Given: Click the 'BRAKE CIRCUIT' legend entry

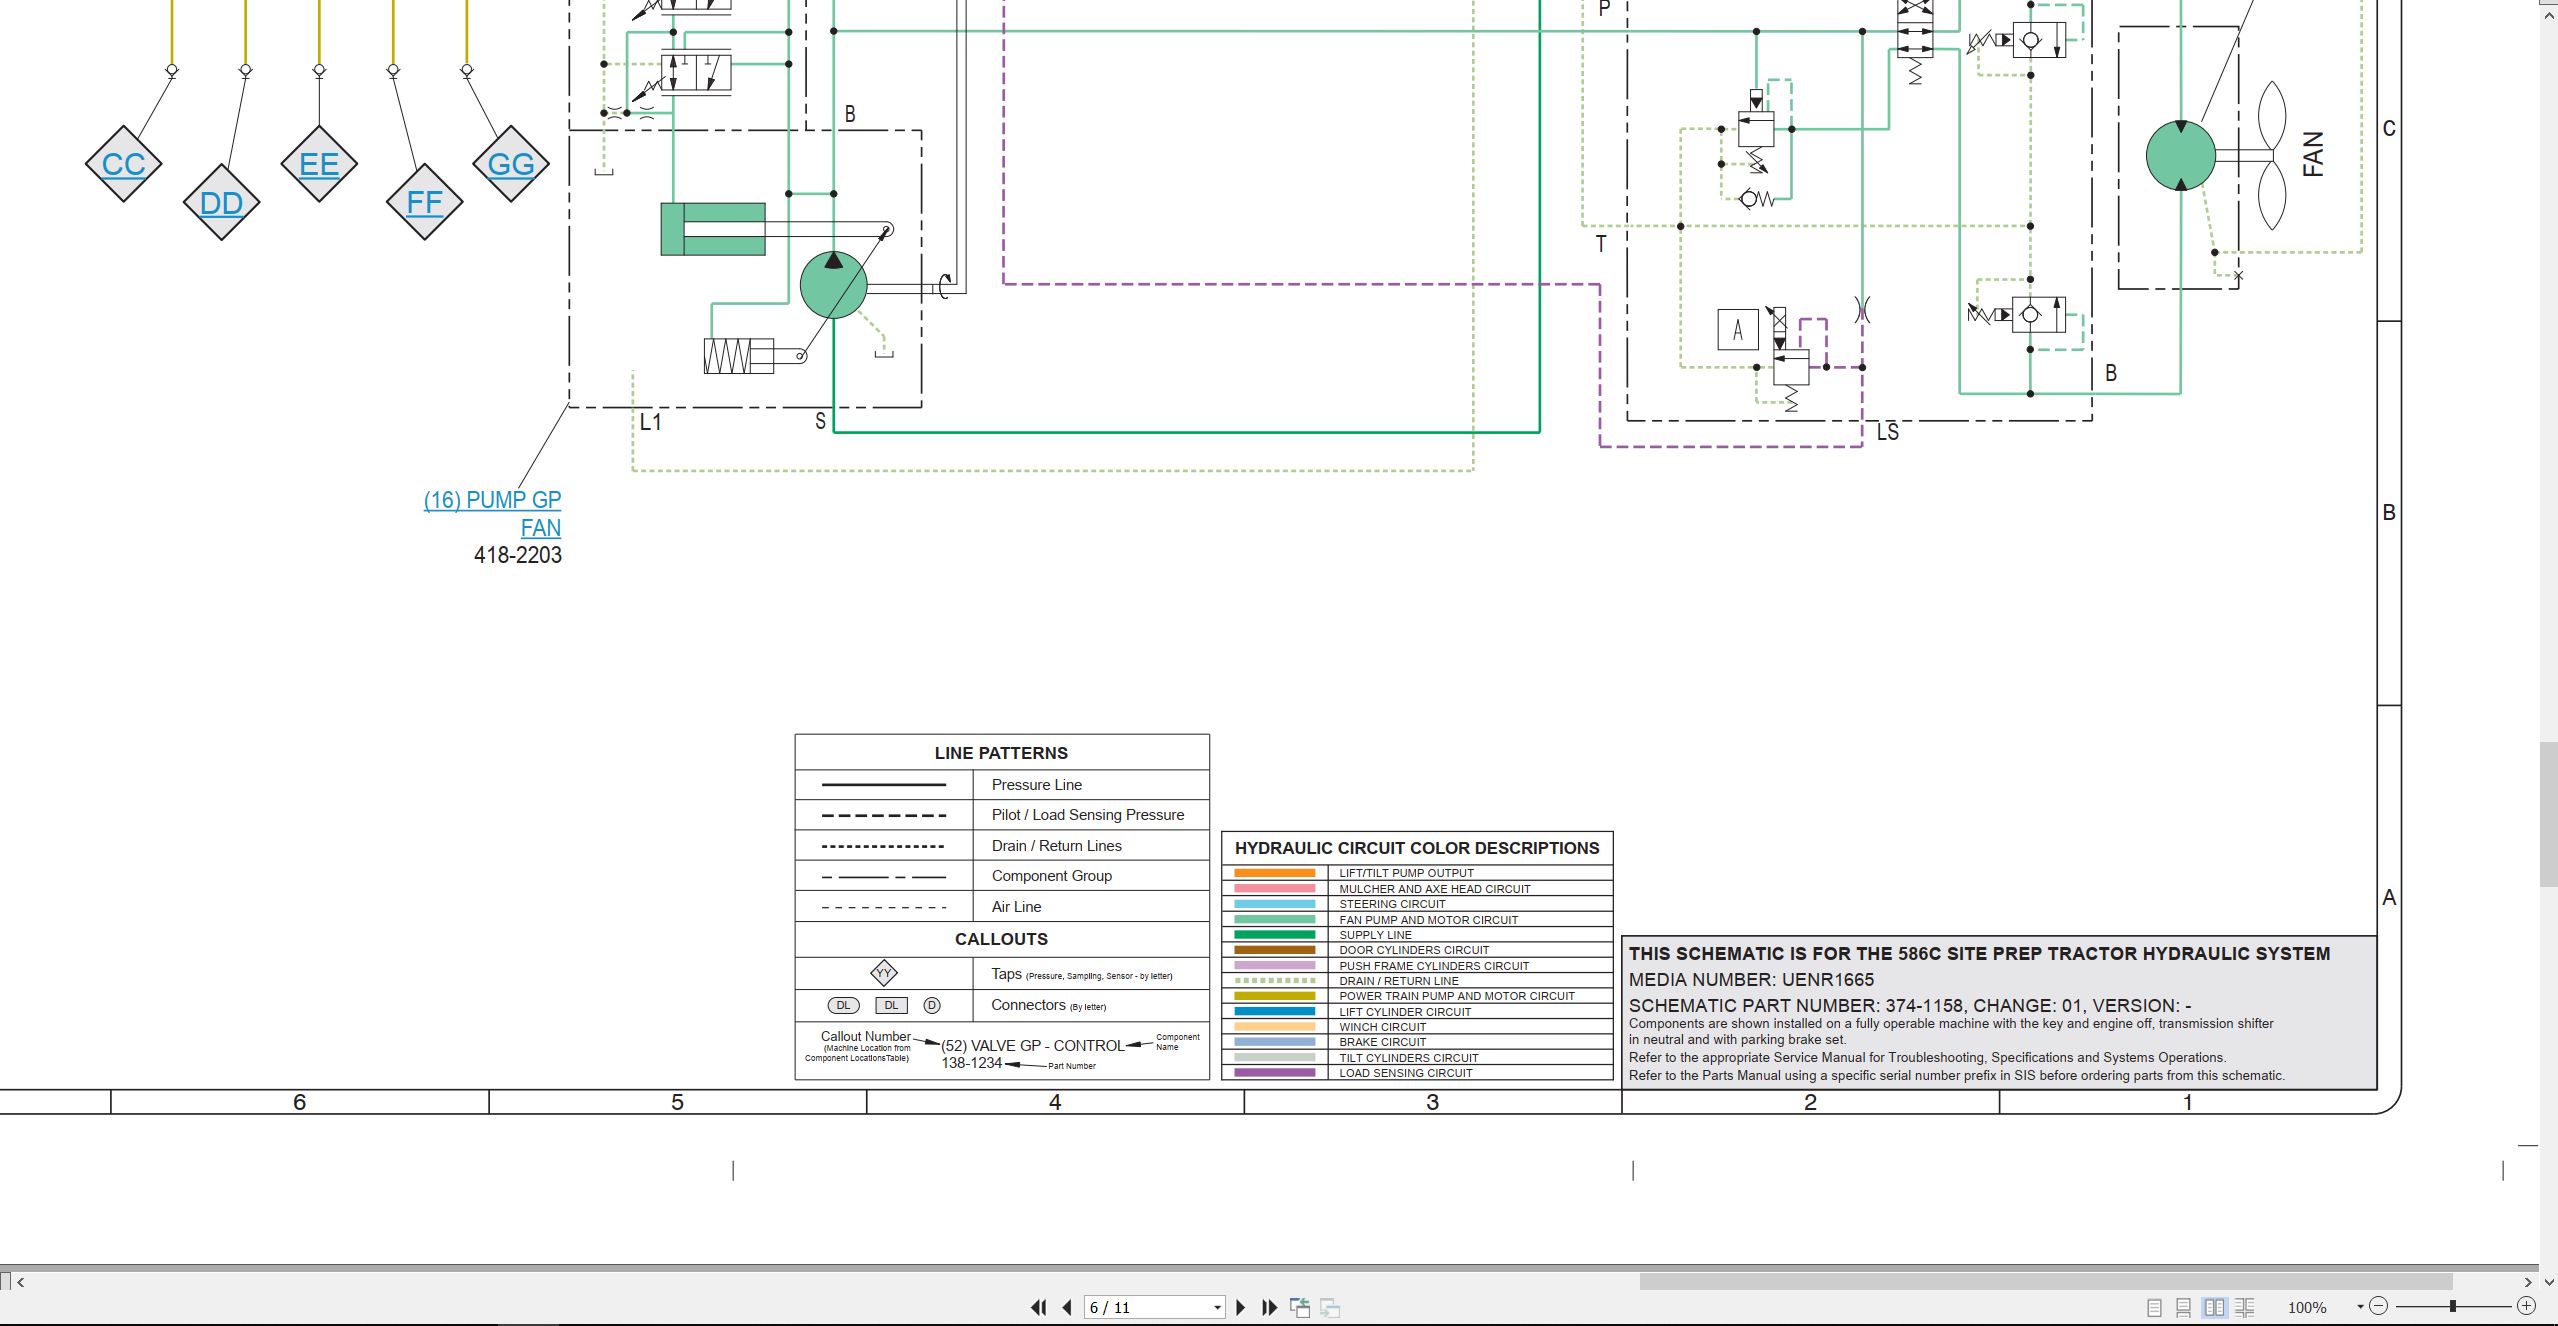Looking at the screenshot, I should coord(1382,1042).
